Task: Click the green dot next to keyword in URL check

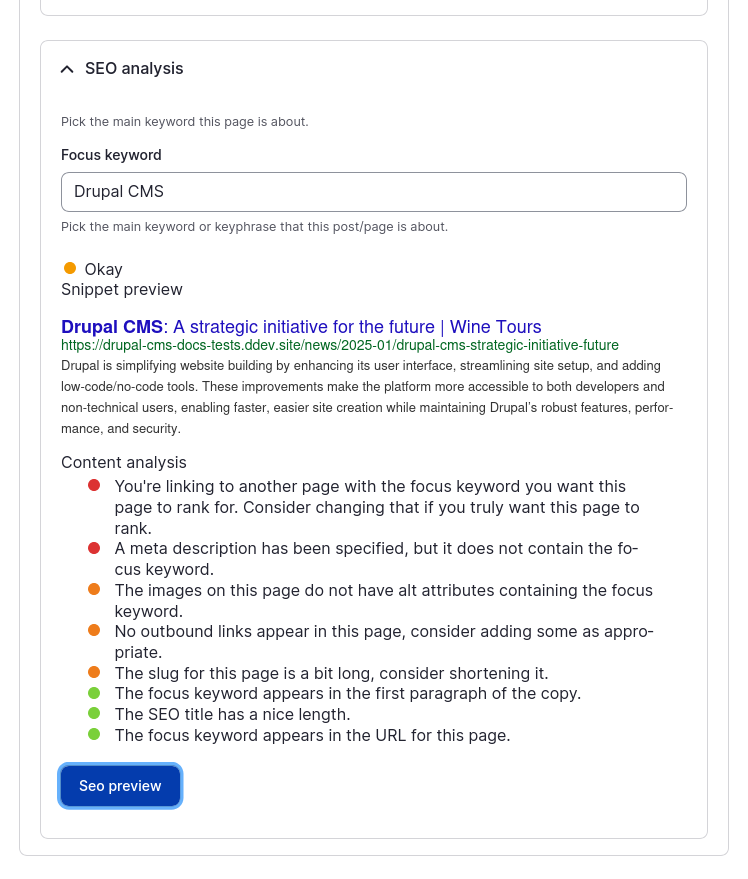Action: tap(94, 735)
